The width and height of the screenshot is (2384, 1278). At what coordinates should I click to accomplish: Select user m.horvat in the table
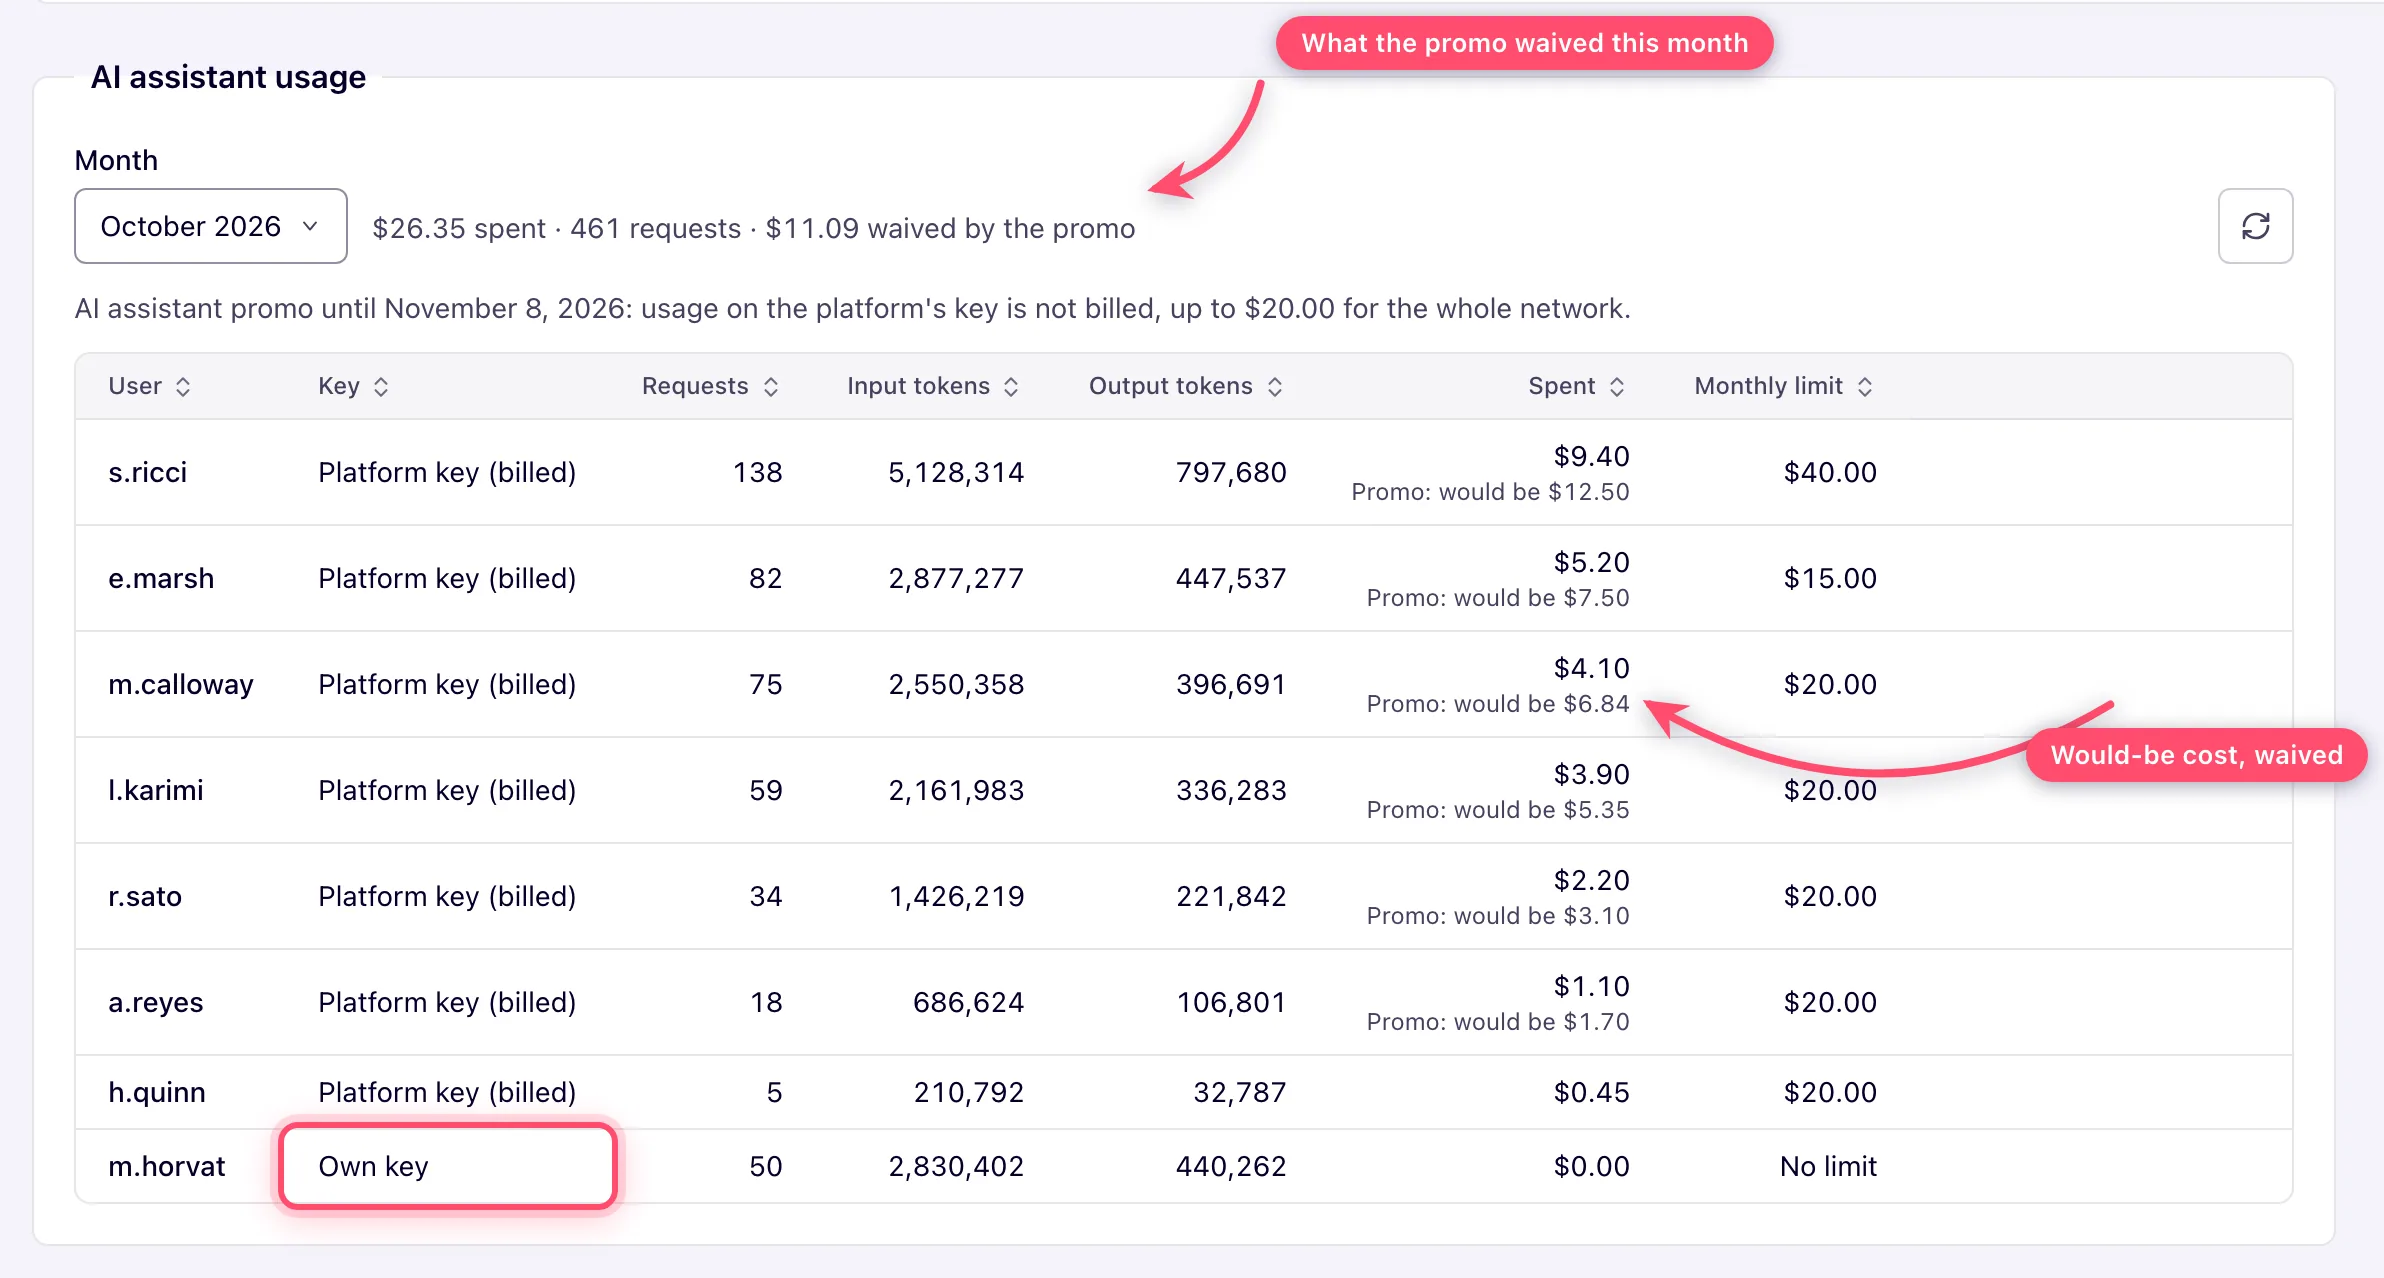167,1166
